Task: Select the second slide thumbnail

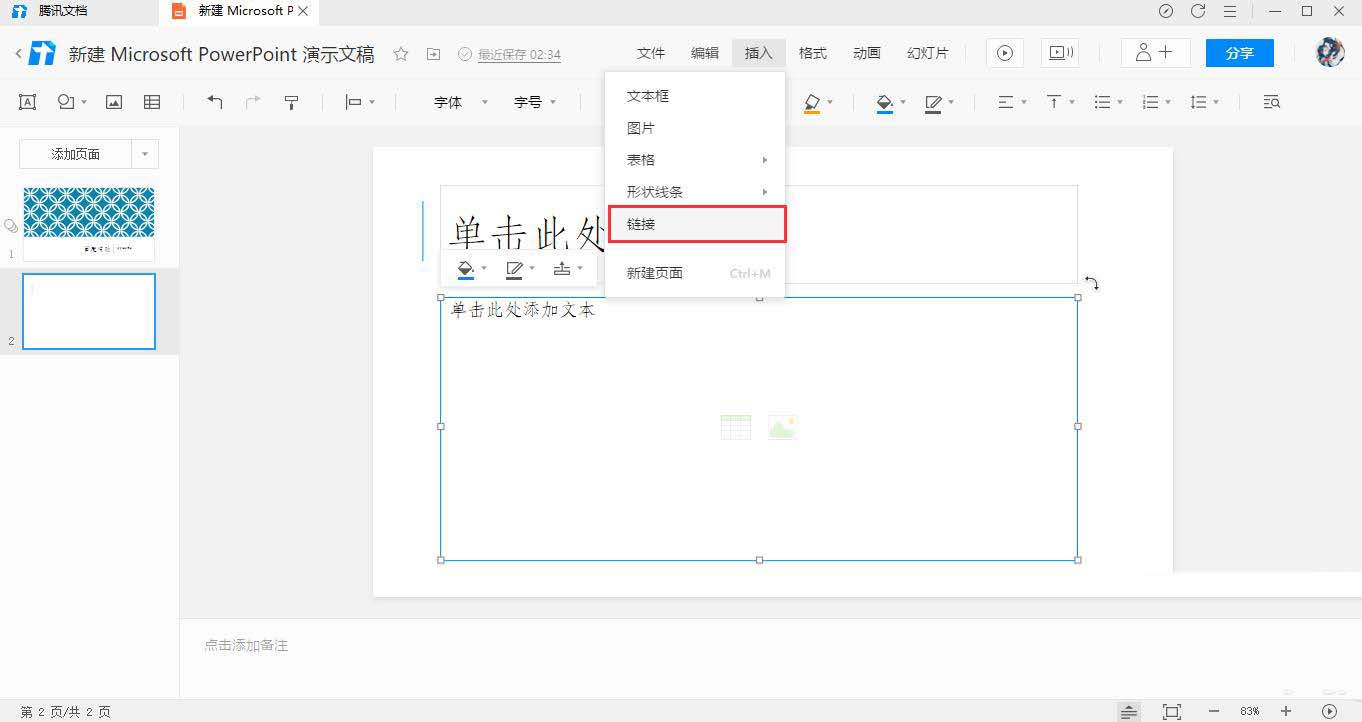Action: pos(88,311)
